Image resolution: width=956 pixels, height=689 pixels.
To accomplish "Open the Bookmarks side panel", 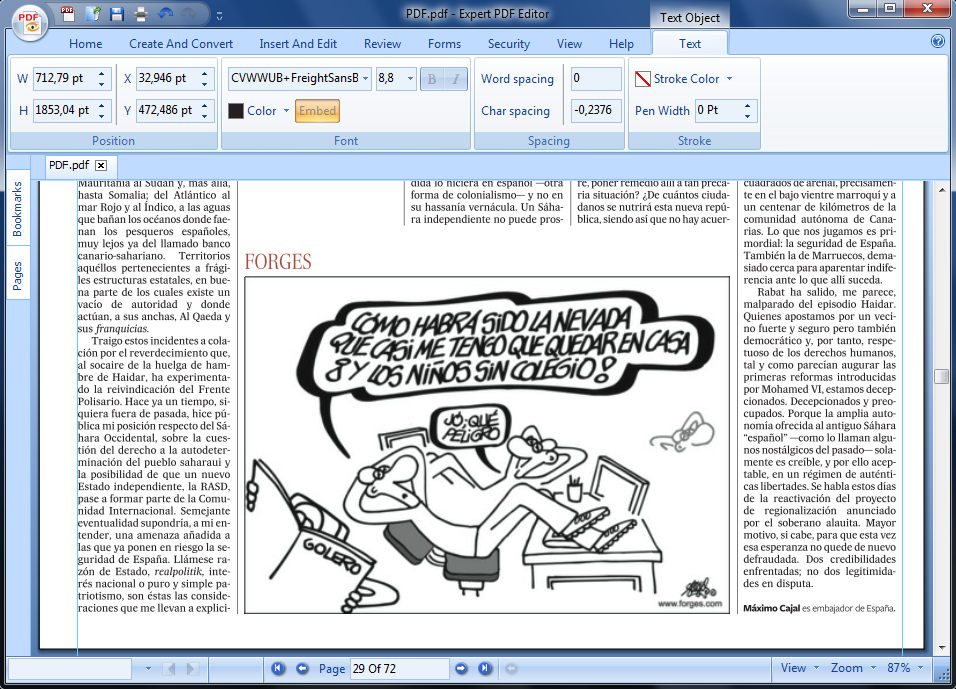I will tap(18, 209).
